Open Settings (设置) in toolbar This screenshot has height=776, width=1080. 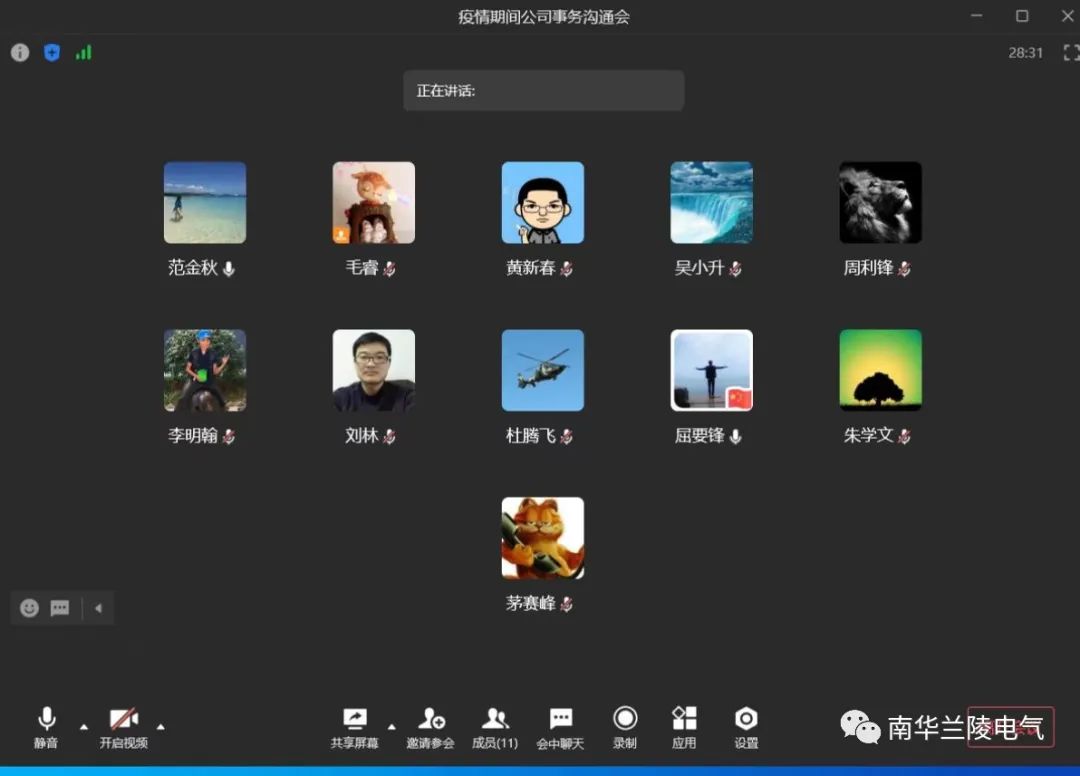click(746, 726)
